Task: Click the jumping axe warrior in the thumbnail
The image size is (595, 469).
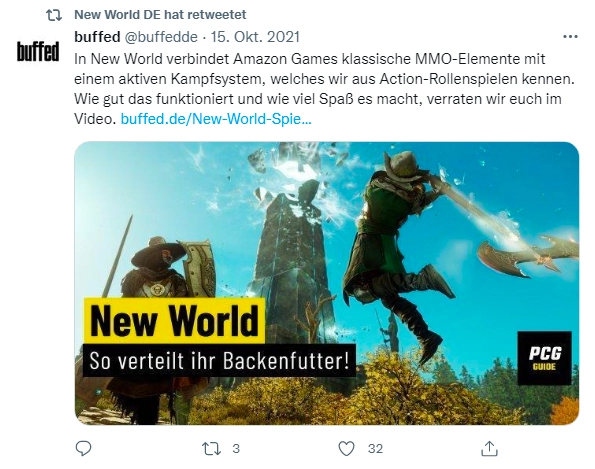Action: [x=398, y=243]
